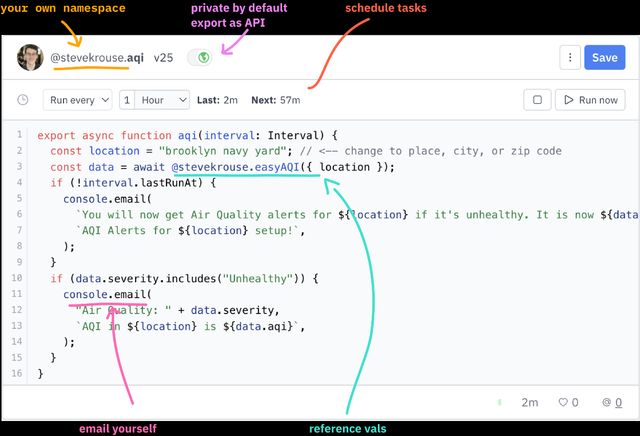This screenshot has width=640, height=436.
Task: Click the Save button
Action: tap(604, 58)
